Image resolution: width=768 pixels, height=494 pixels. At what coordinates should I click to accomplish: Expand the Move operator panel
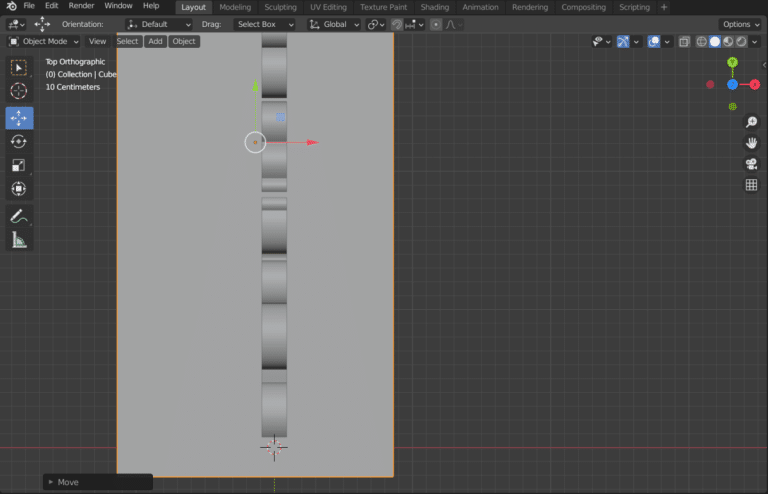pos(51,482)
